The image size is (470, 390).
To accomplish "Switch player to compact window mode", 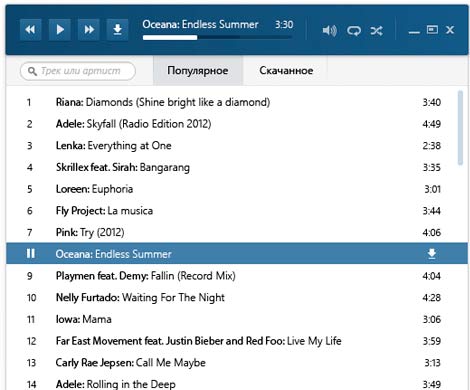I will point(432,30).
